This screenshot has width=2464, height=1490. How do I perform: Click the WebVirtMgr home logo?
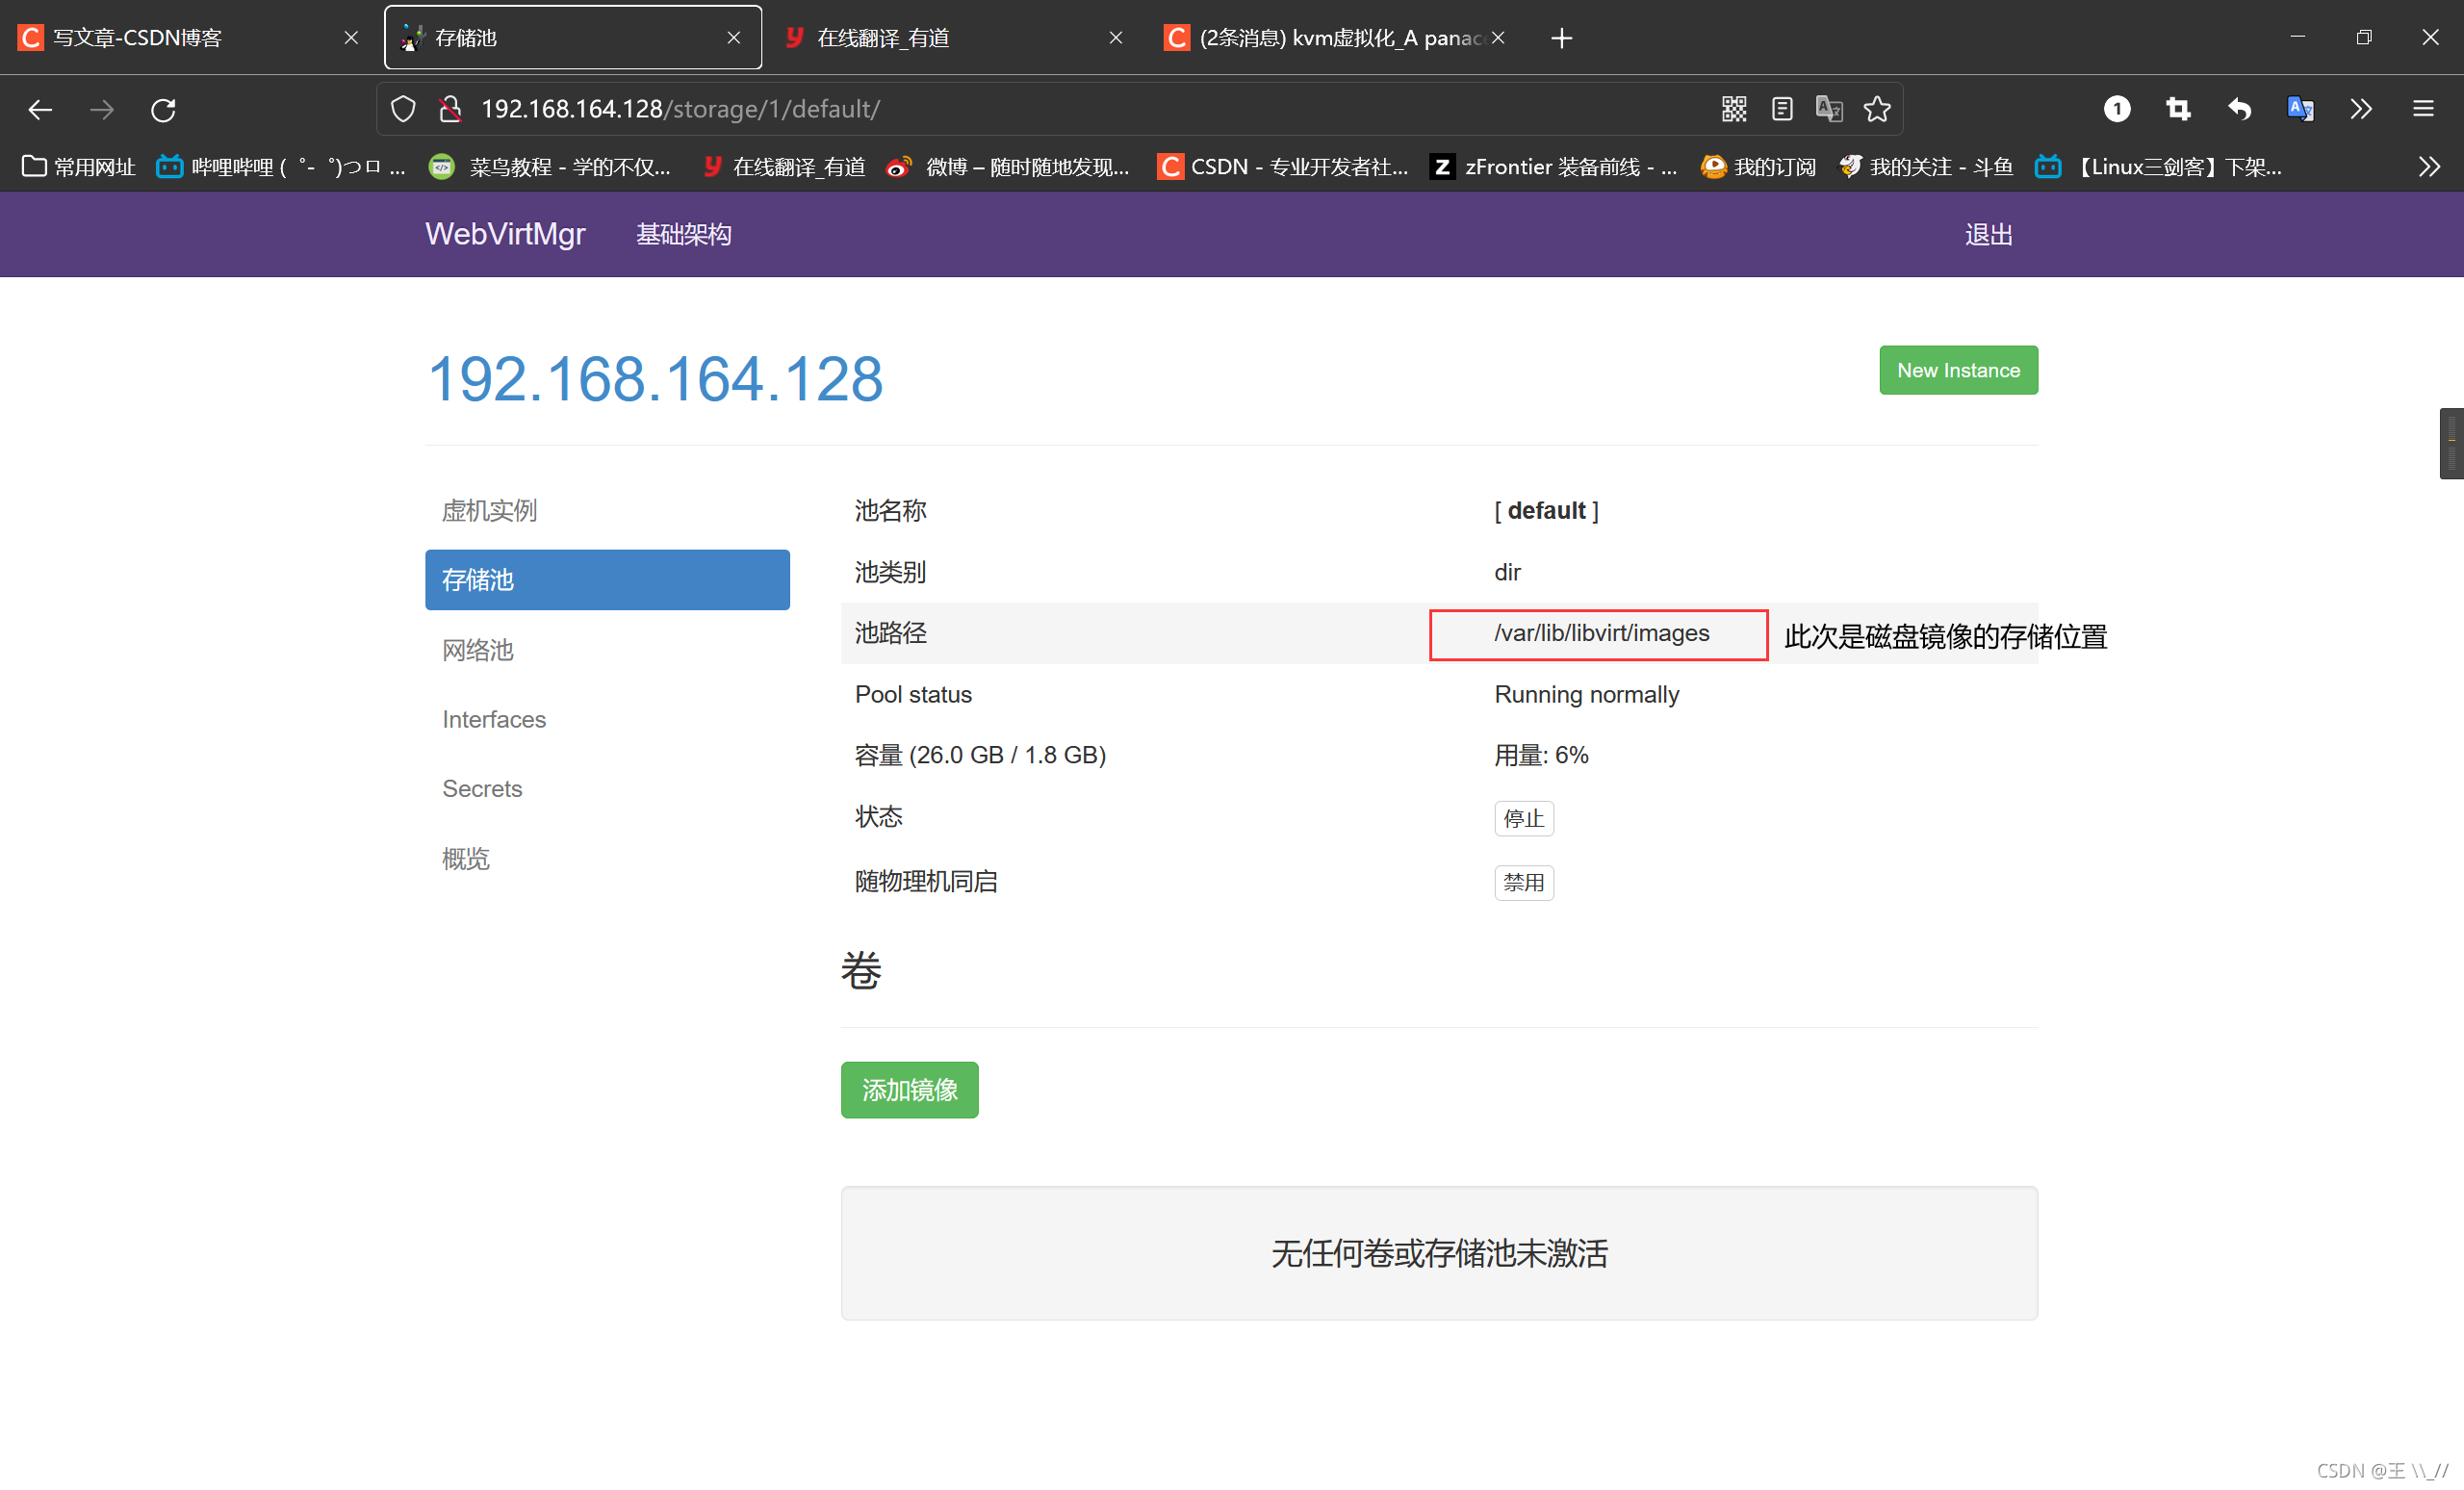point(507,234)
